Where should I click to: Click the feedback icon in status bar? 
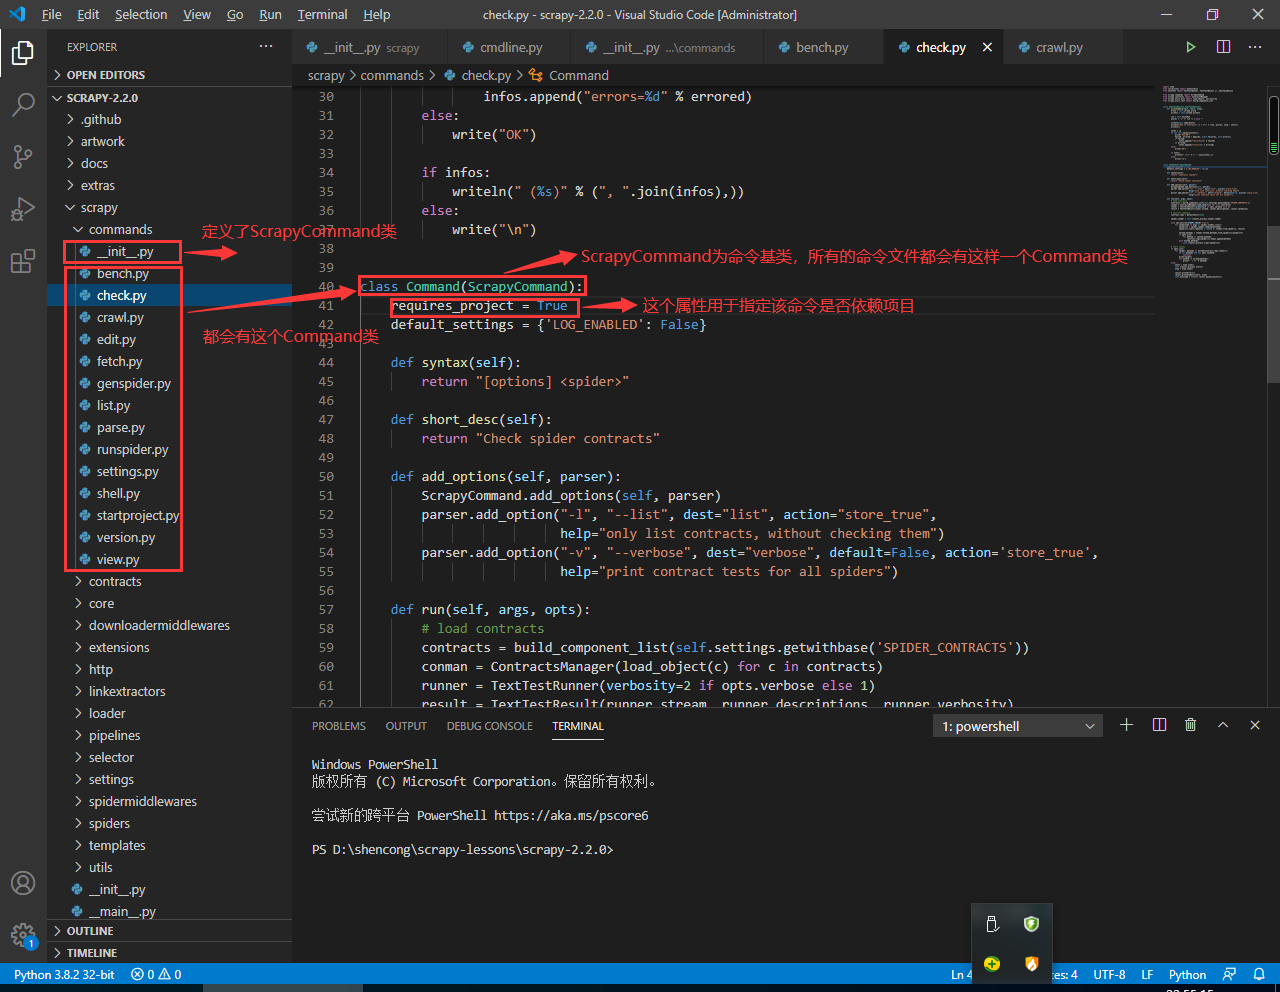coord(1229,974)
